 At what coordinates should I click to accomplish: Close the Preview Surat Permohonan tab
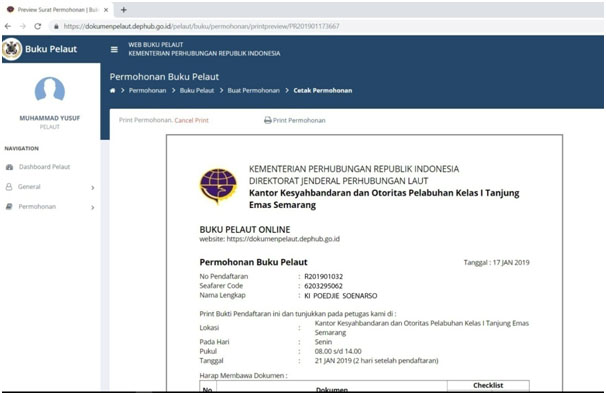106,10
